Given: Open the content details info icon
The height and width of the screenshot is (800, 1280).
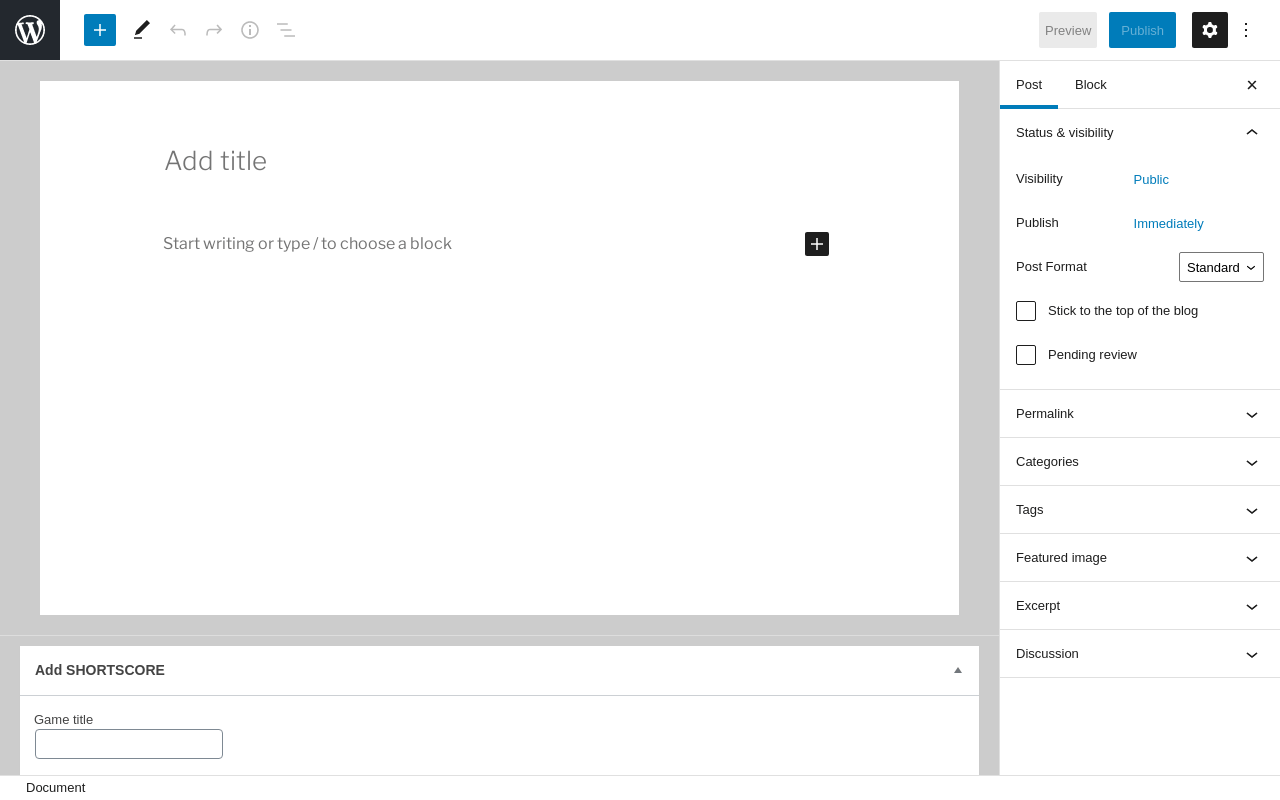Looking at the screenshot, I should 250,30.
